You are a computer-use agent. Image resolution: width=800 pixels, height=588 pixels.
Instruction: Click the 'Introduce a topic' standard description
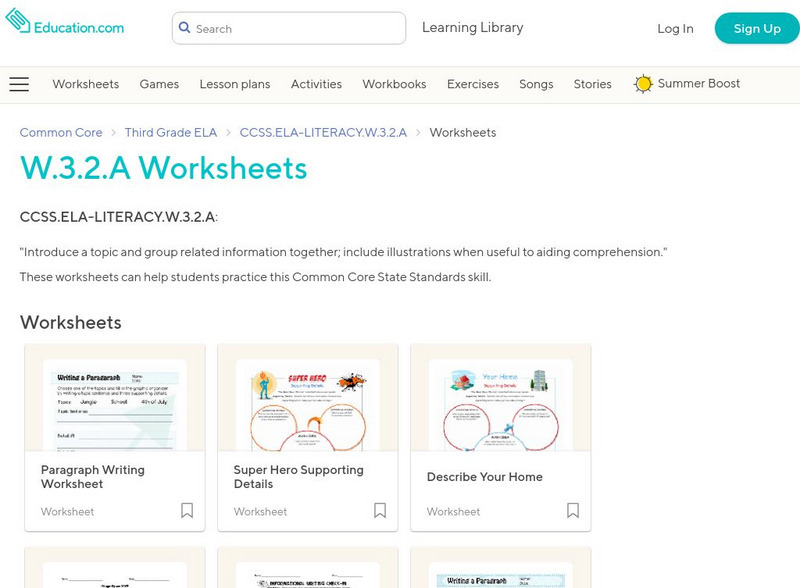(x=343, y=252)
